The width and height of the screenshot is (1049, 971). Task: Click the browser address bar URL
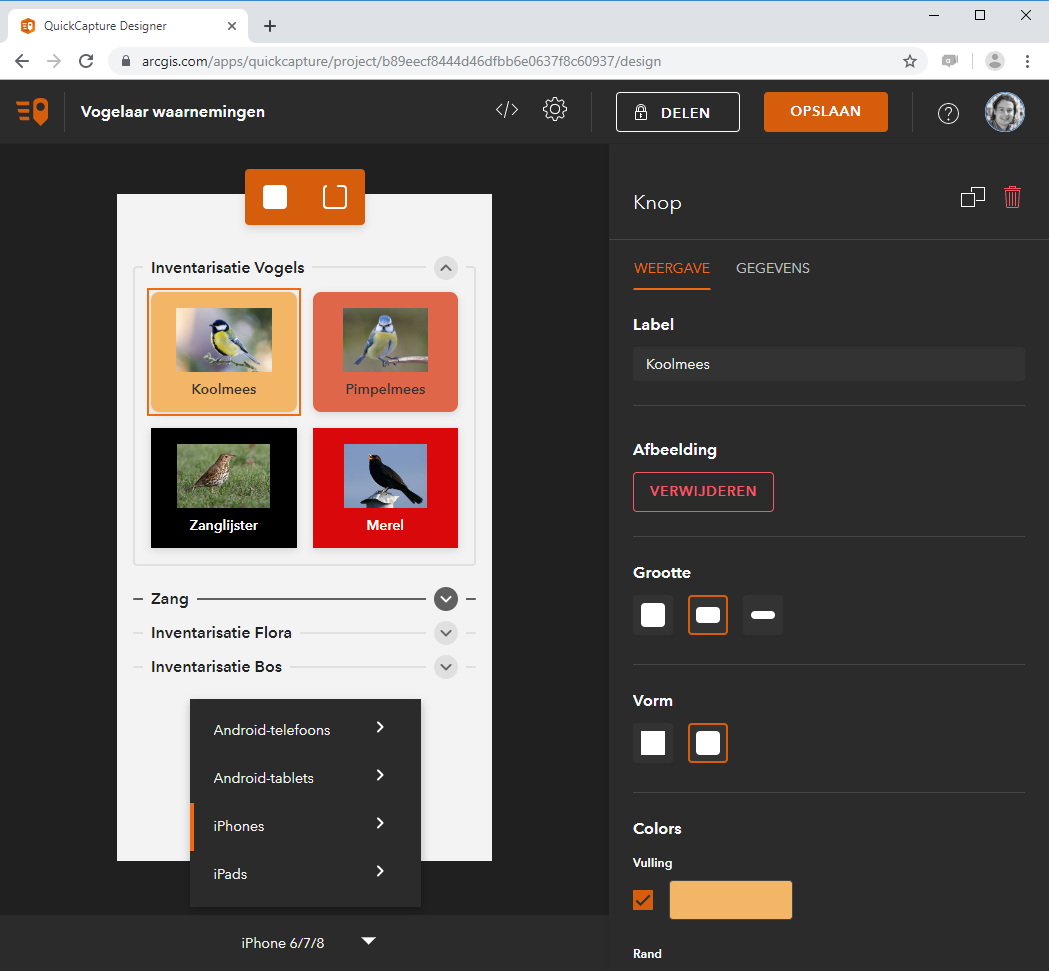(401, 62)
